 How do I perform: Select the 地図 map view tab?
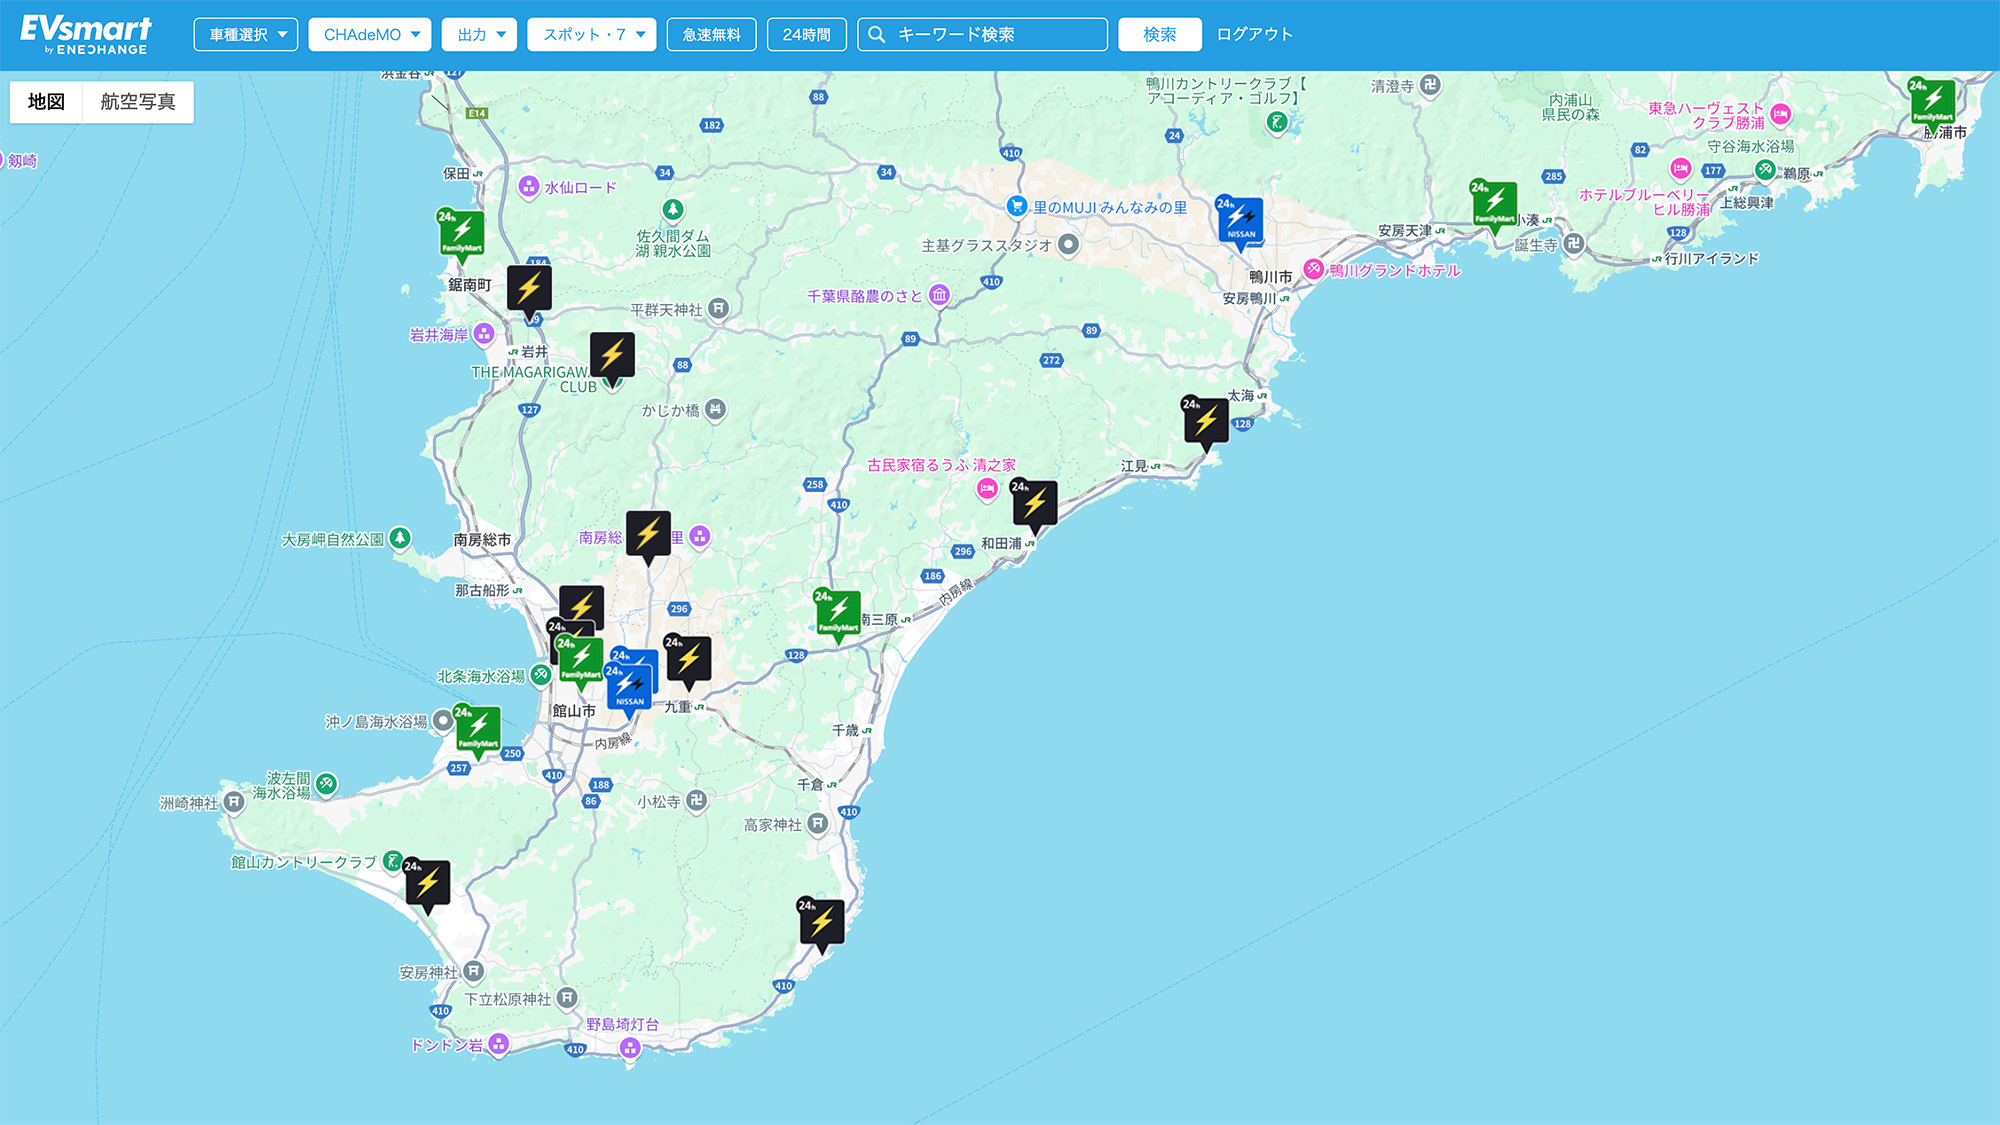point(46,102)
